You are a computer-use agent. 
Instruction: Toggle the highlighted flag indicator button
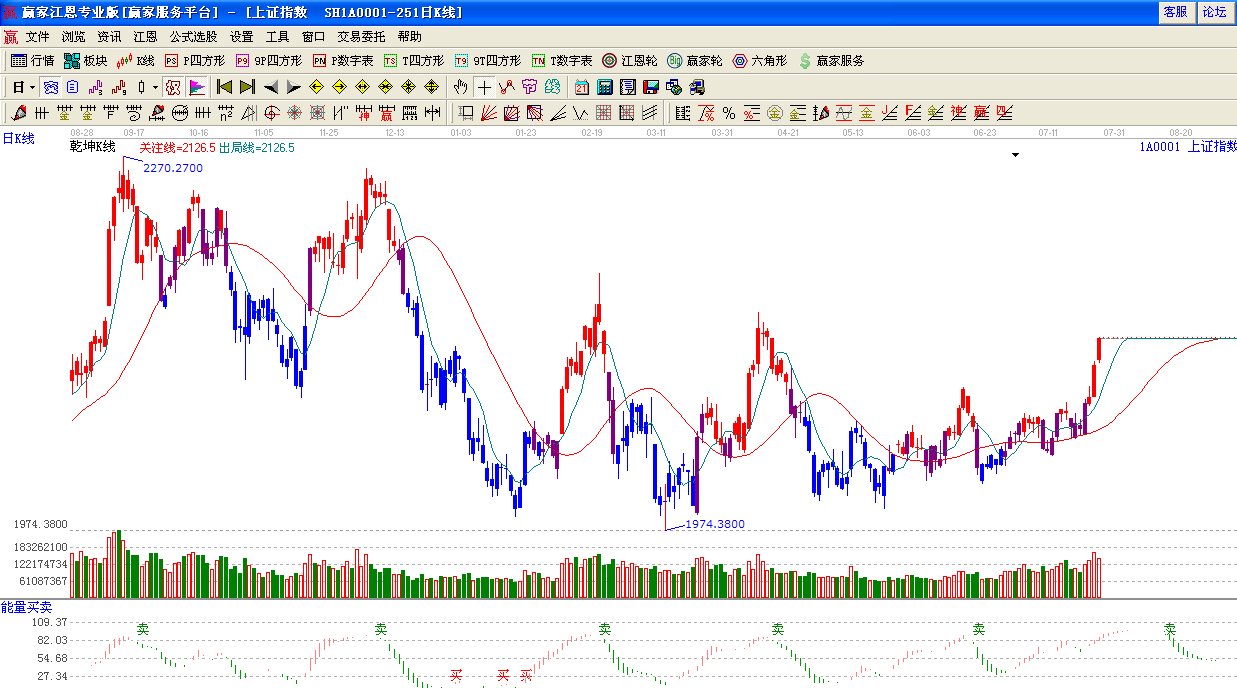[x=197, y=87]
